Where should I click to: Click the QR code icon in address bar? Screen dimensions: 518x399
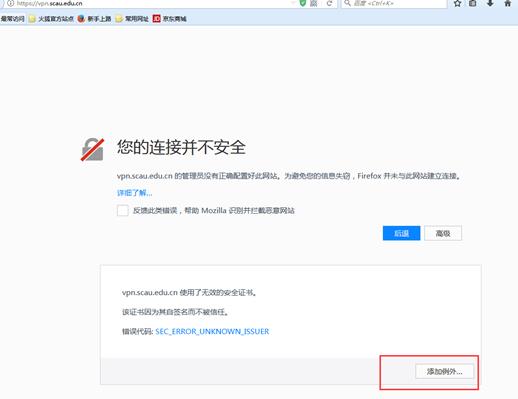(314, 3)
